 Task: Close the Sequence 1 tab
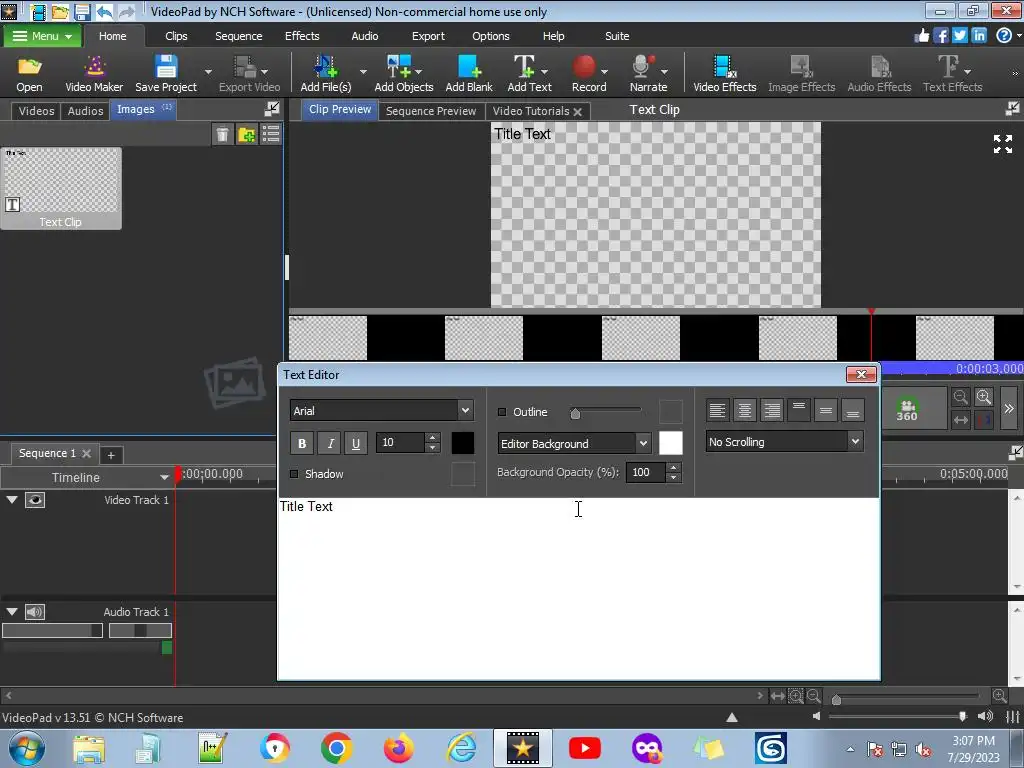coord(86,453)
